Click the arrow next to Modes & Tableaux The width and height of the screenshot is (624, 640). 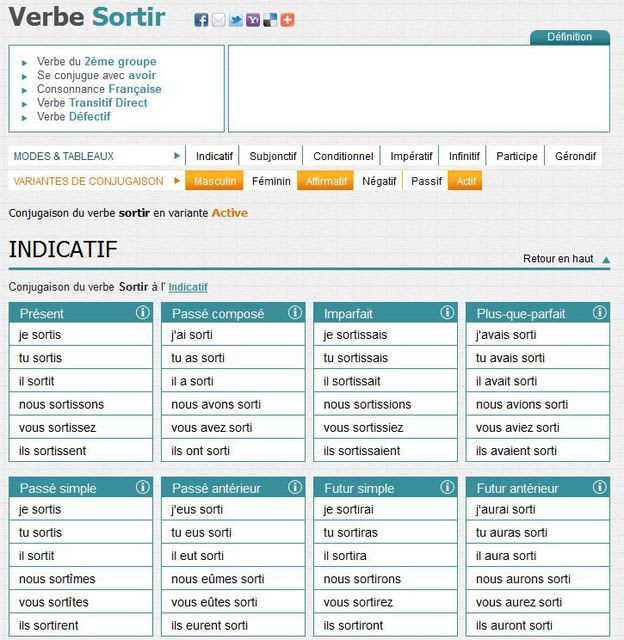177,156
